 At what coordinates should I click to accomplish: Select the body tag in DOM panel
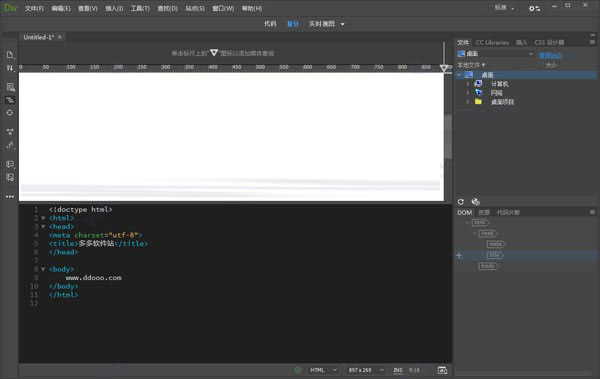click(488, 266)
